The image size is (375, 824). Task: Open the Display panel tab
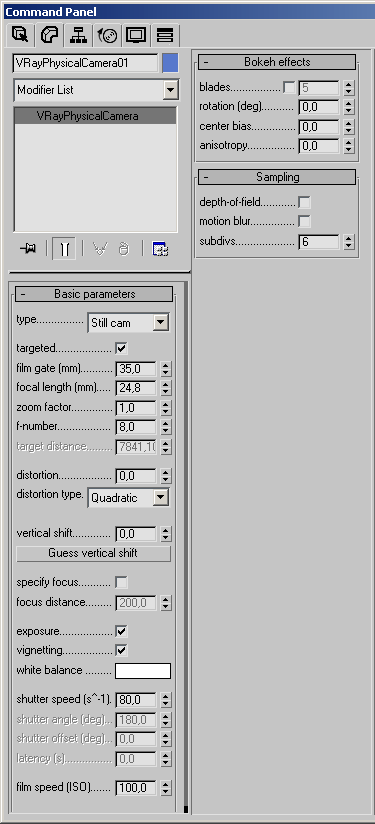[x=136, y=35]
